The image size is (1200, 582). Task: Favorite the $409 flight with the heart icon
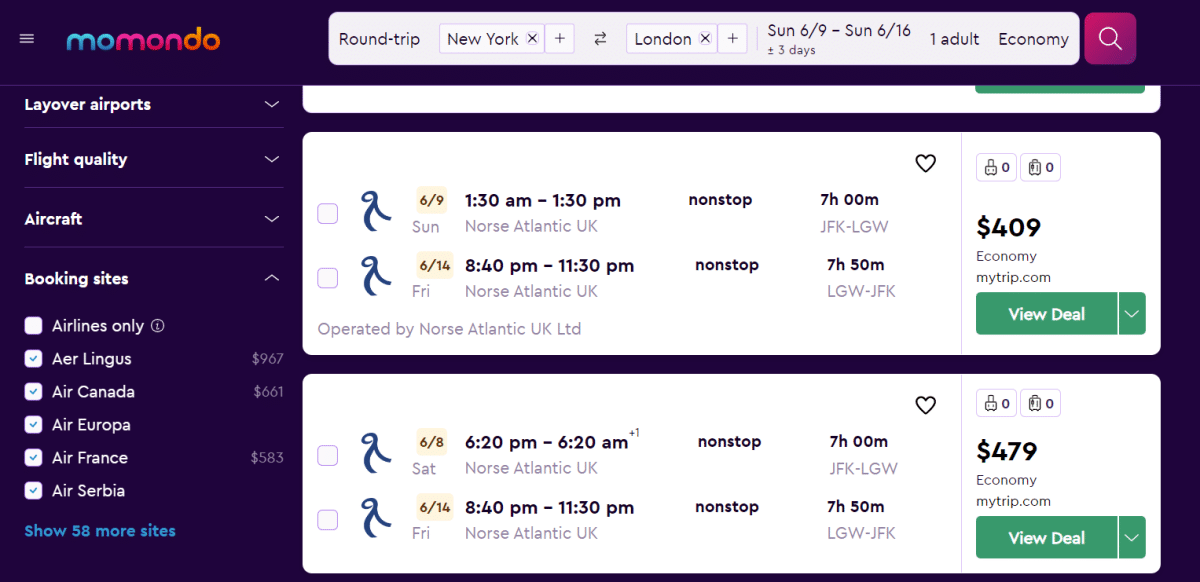(925, 163)
